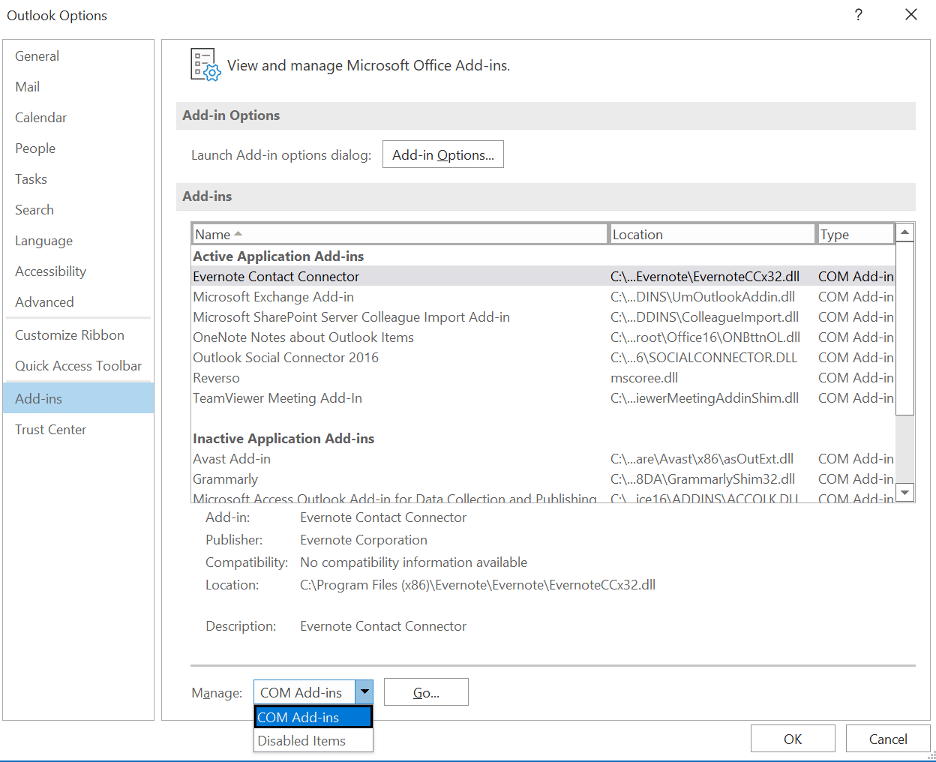936x762 pixels.
Task: Click the Inactive Application Add-ins group heading
Action: pos(284,439)
